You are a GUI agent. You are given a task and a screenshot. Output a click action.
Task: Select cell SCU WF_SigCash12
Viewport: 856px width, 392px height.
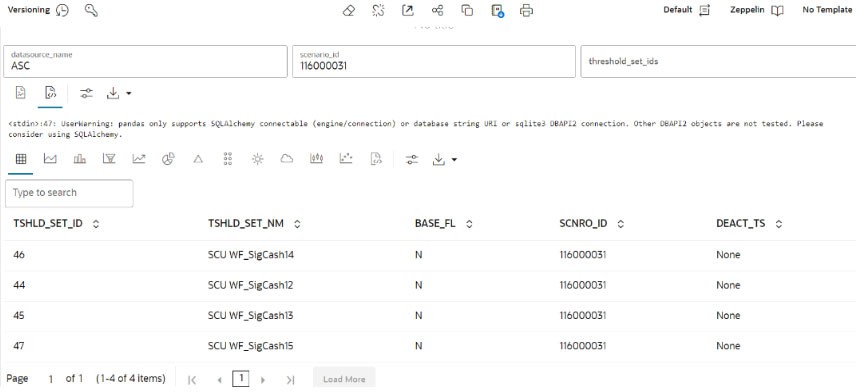[251, 285]
